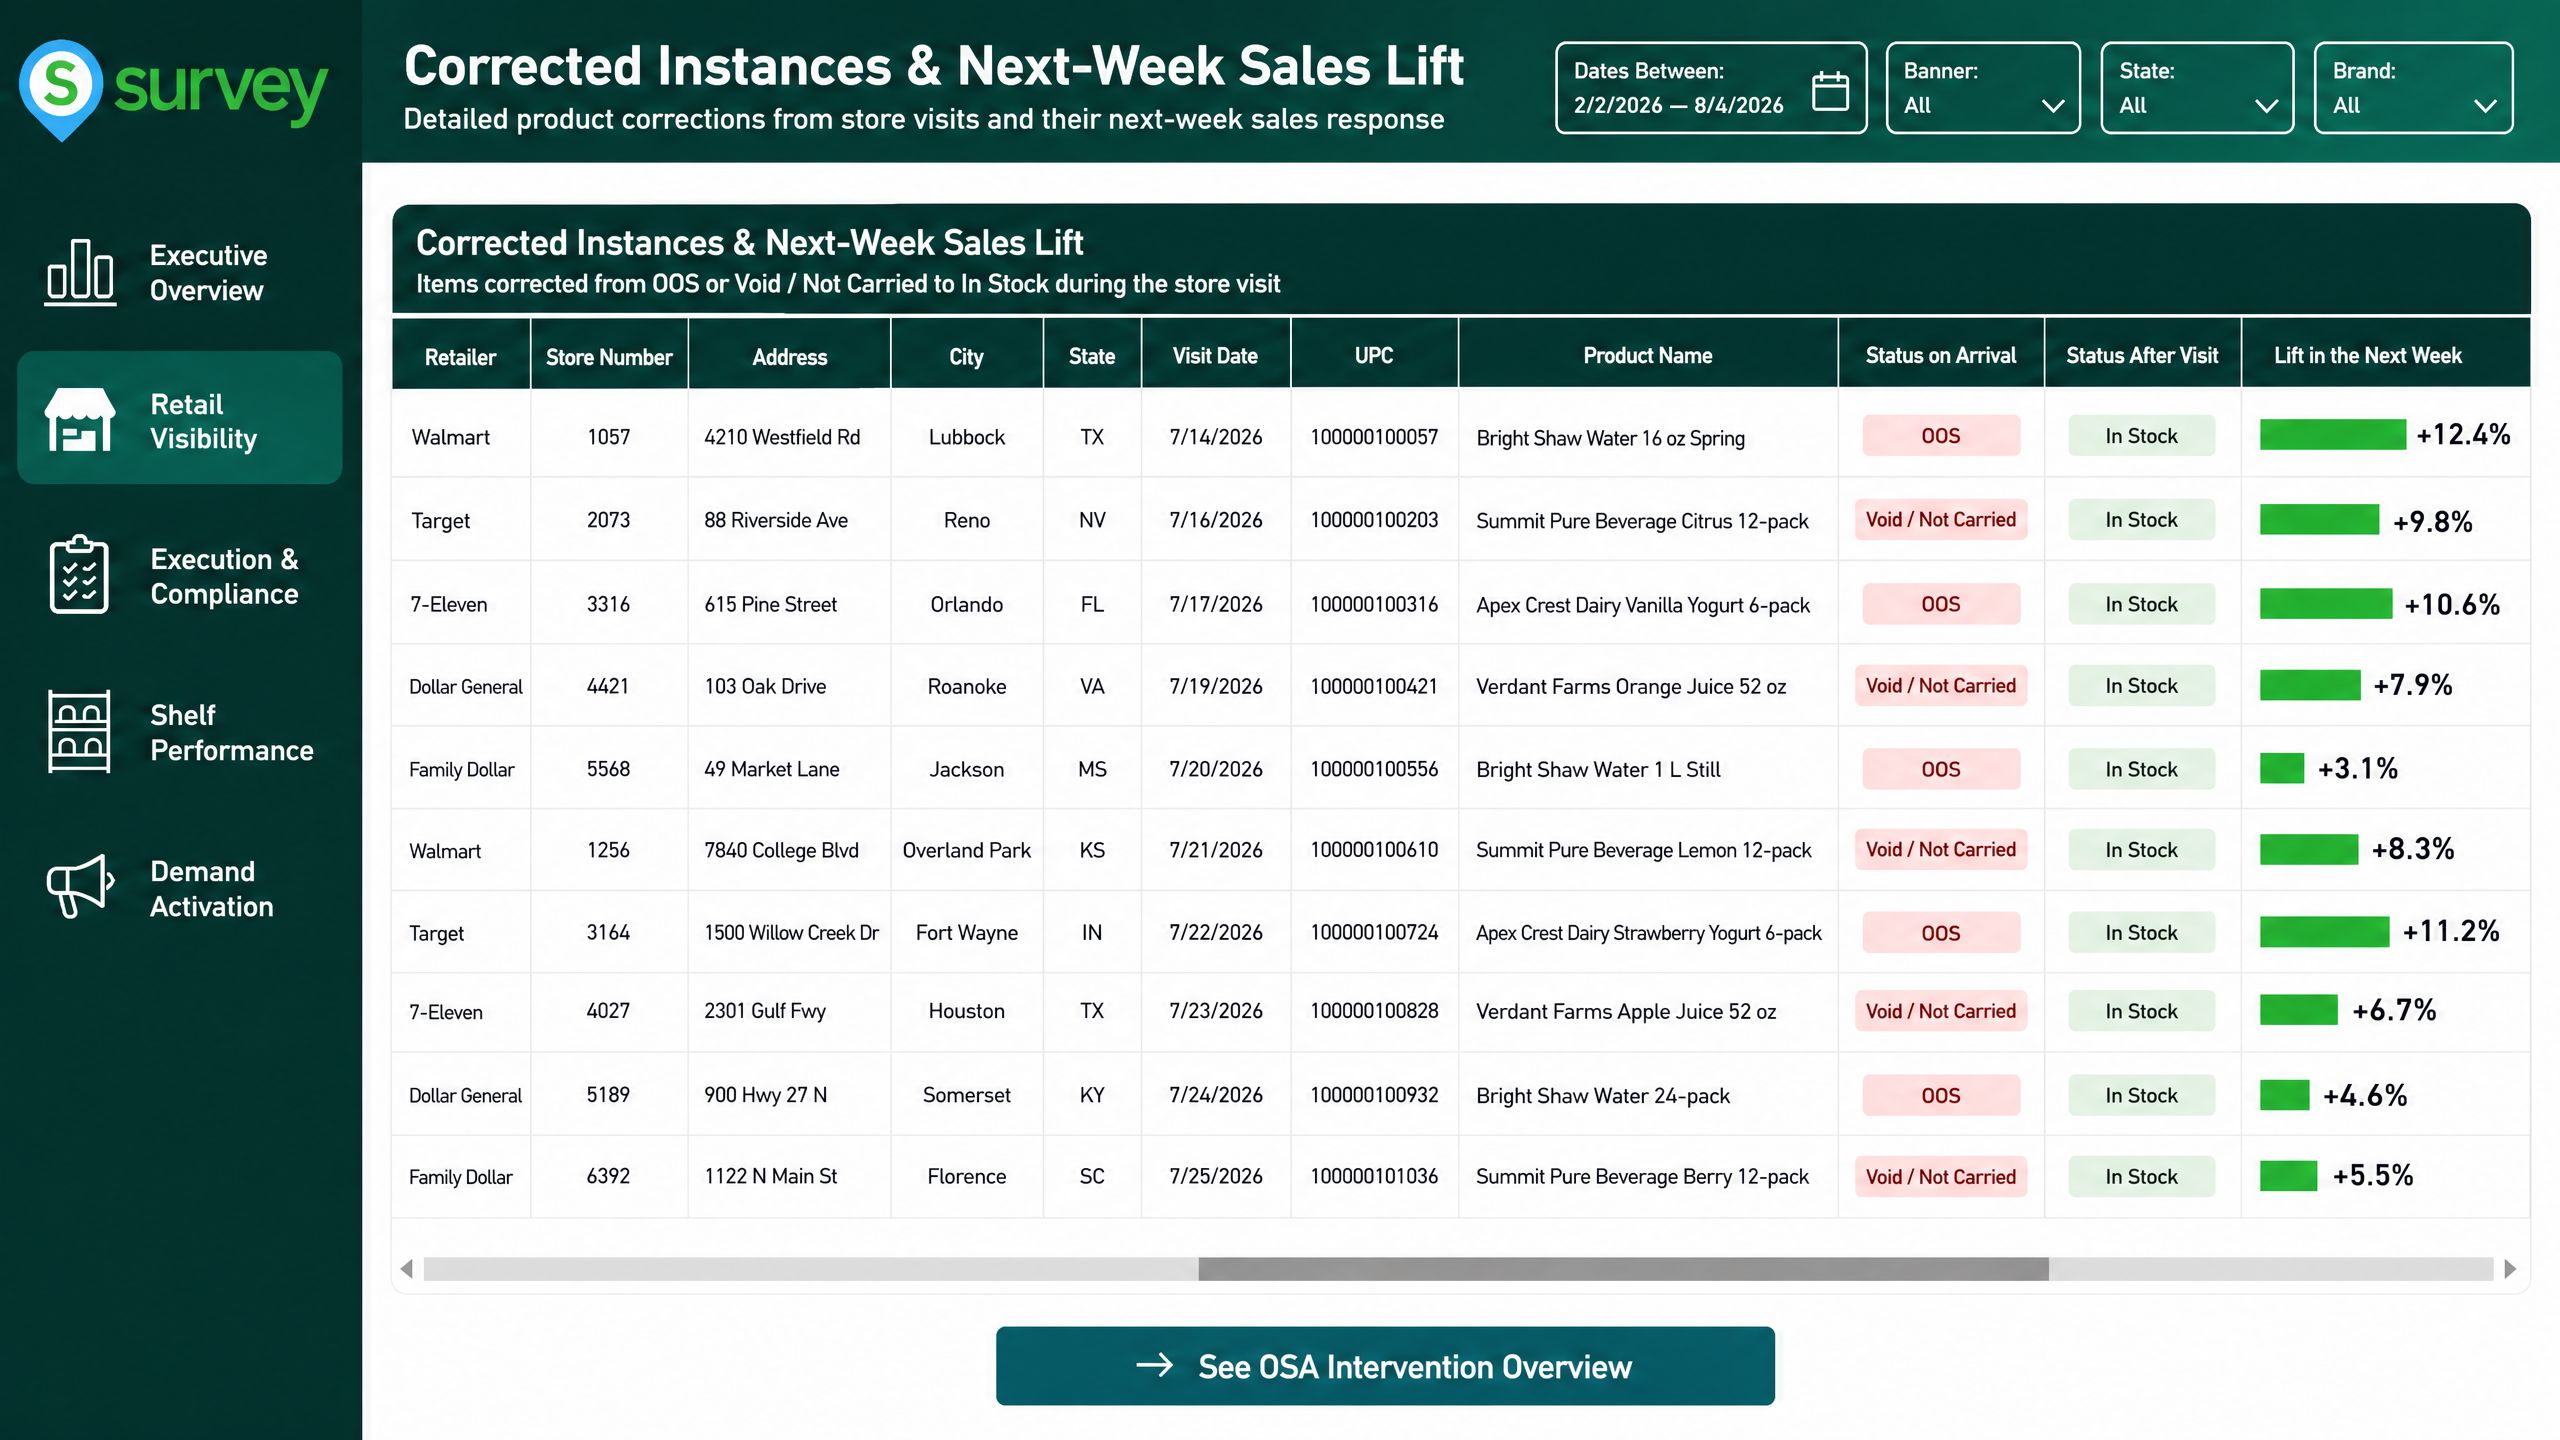Click In Stock badge for Somerset row
This screenshot has height=1440, width=2560.
pyautogui.click(x=2141, y=1095)
